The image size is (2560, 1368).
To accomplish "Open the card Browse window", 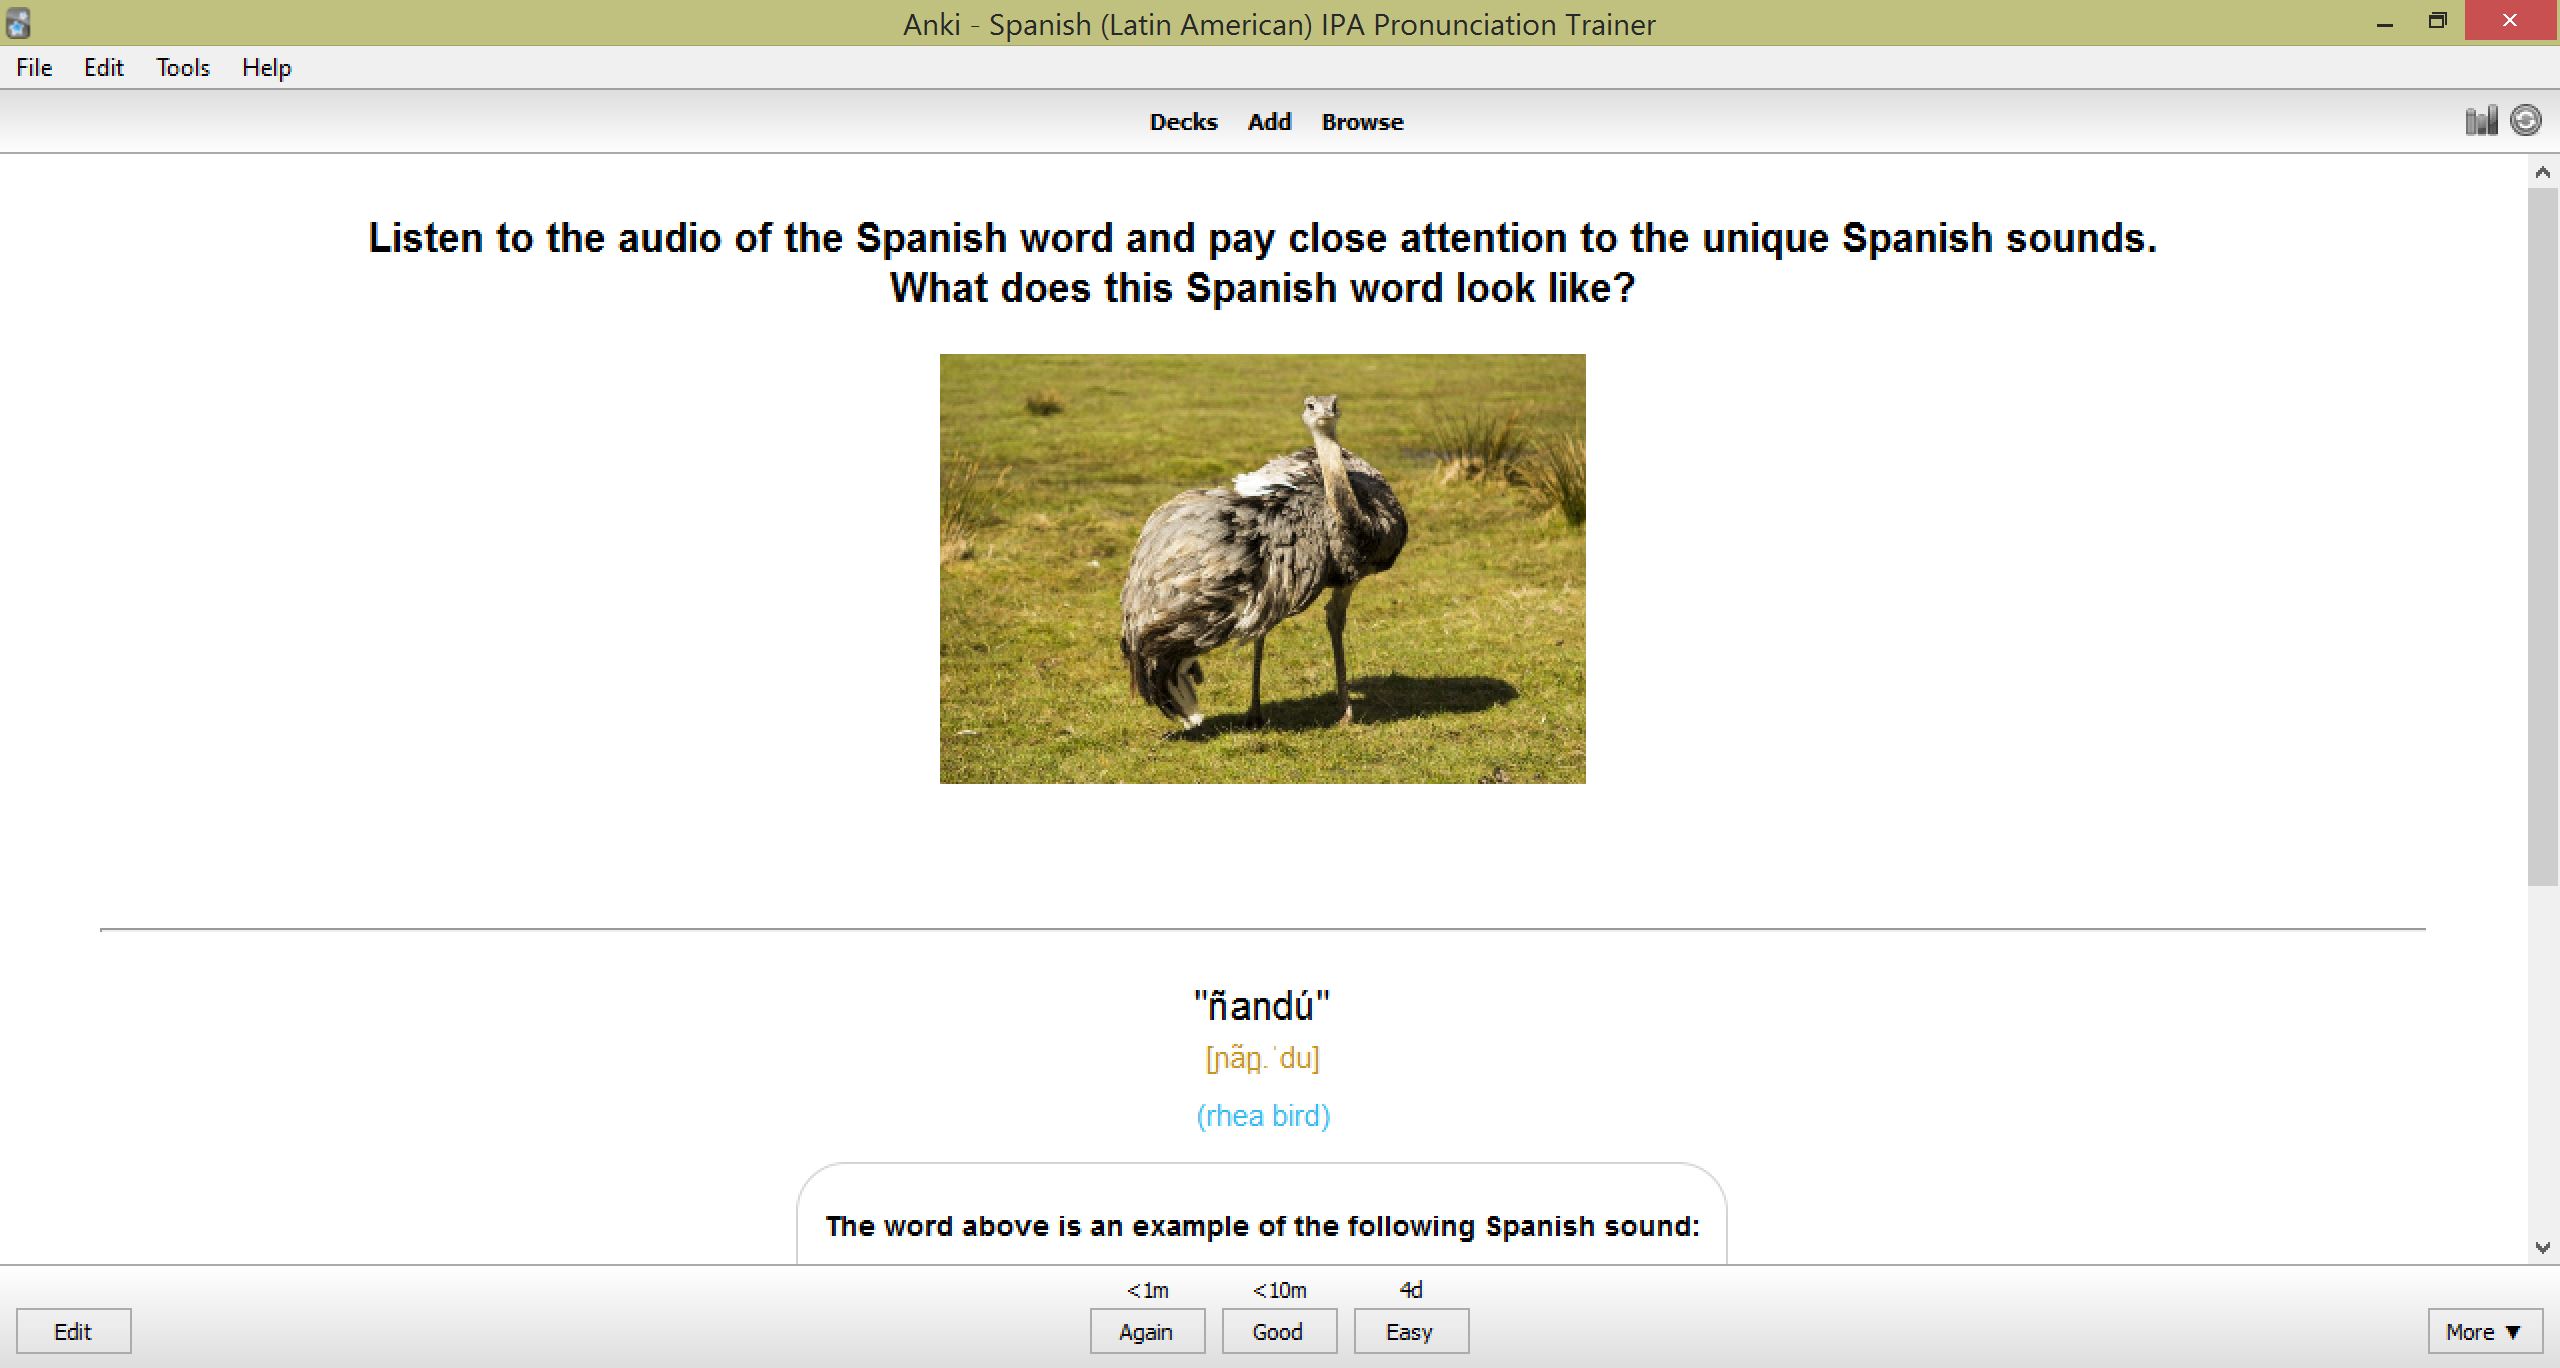I will click(1362, 122).
